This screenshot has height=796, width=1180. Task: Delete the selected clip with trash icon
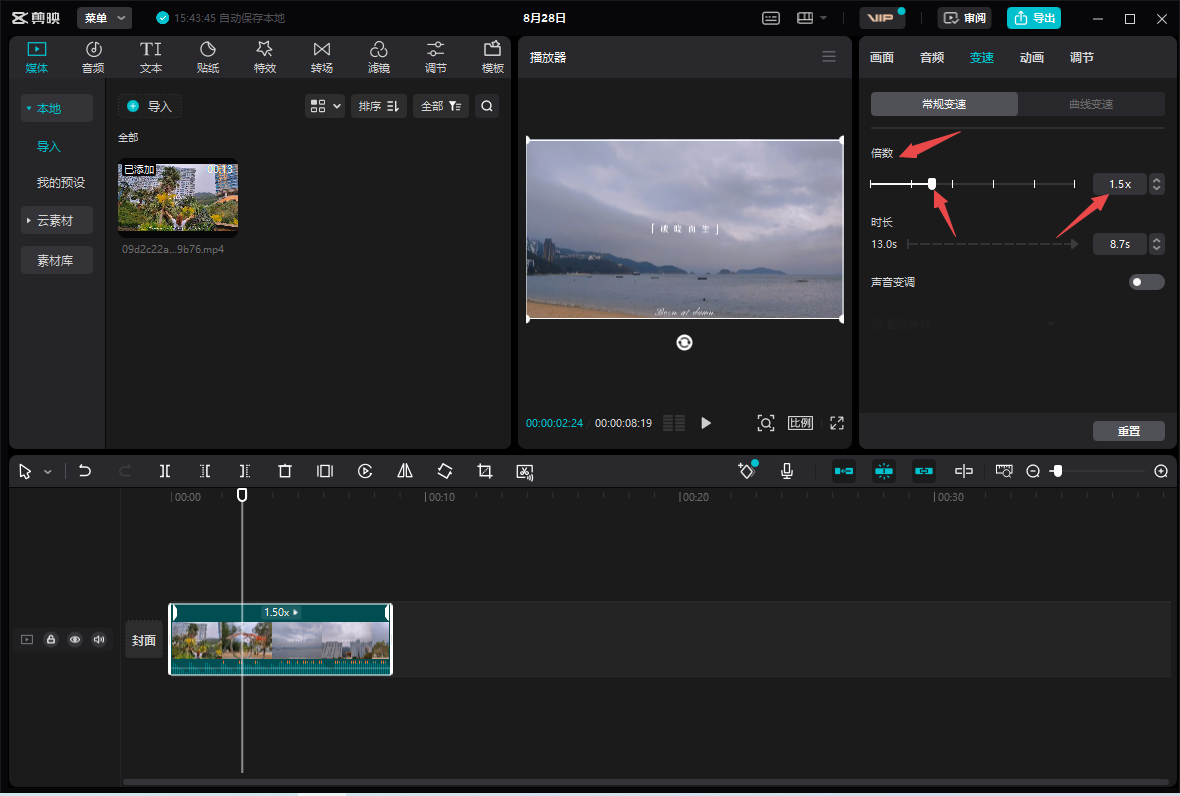pyautogui.click(x=285, y=471)
